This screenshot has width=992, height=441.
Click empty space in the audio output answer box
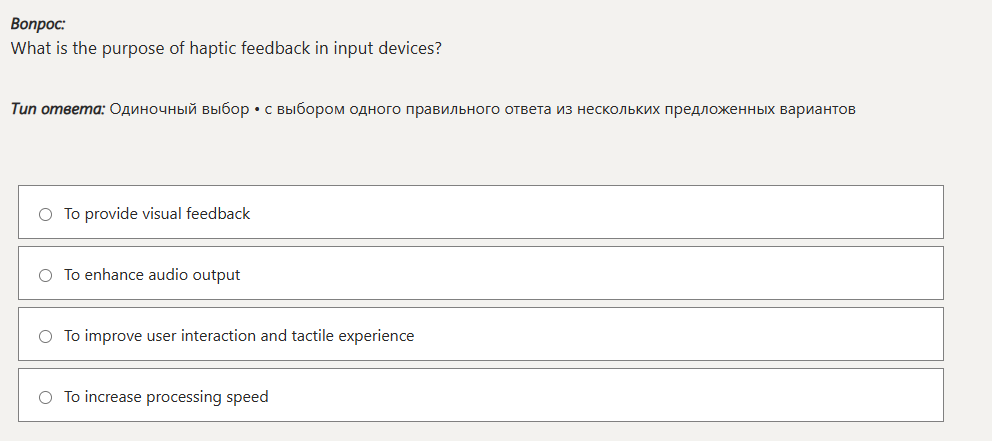[x=650, y=273]
